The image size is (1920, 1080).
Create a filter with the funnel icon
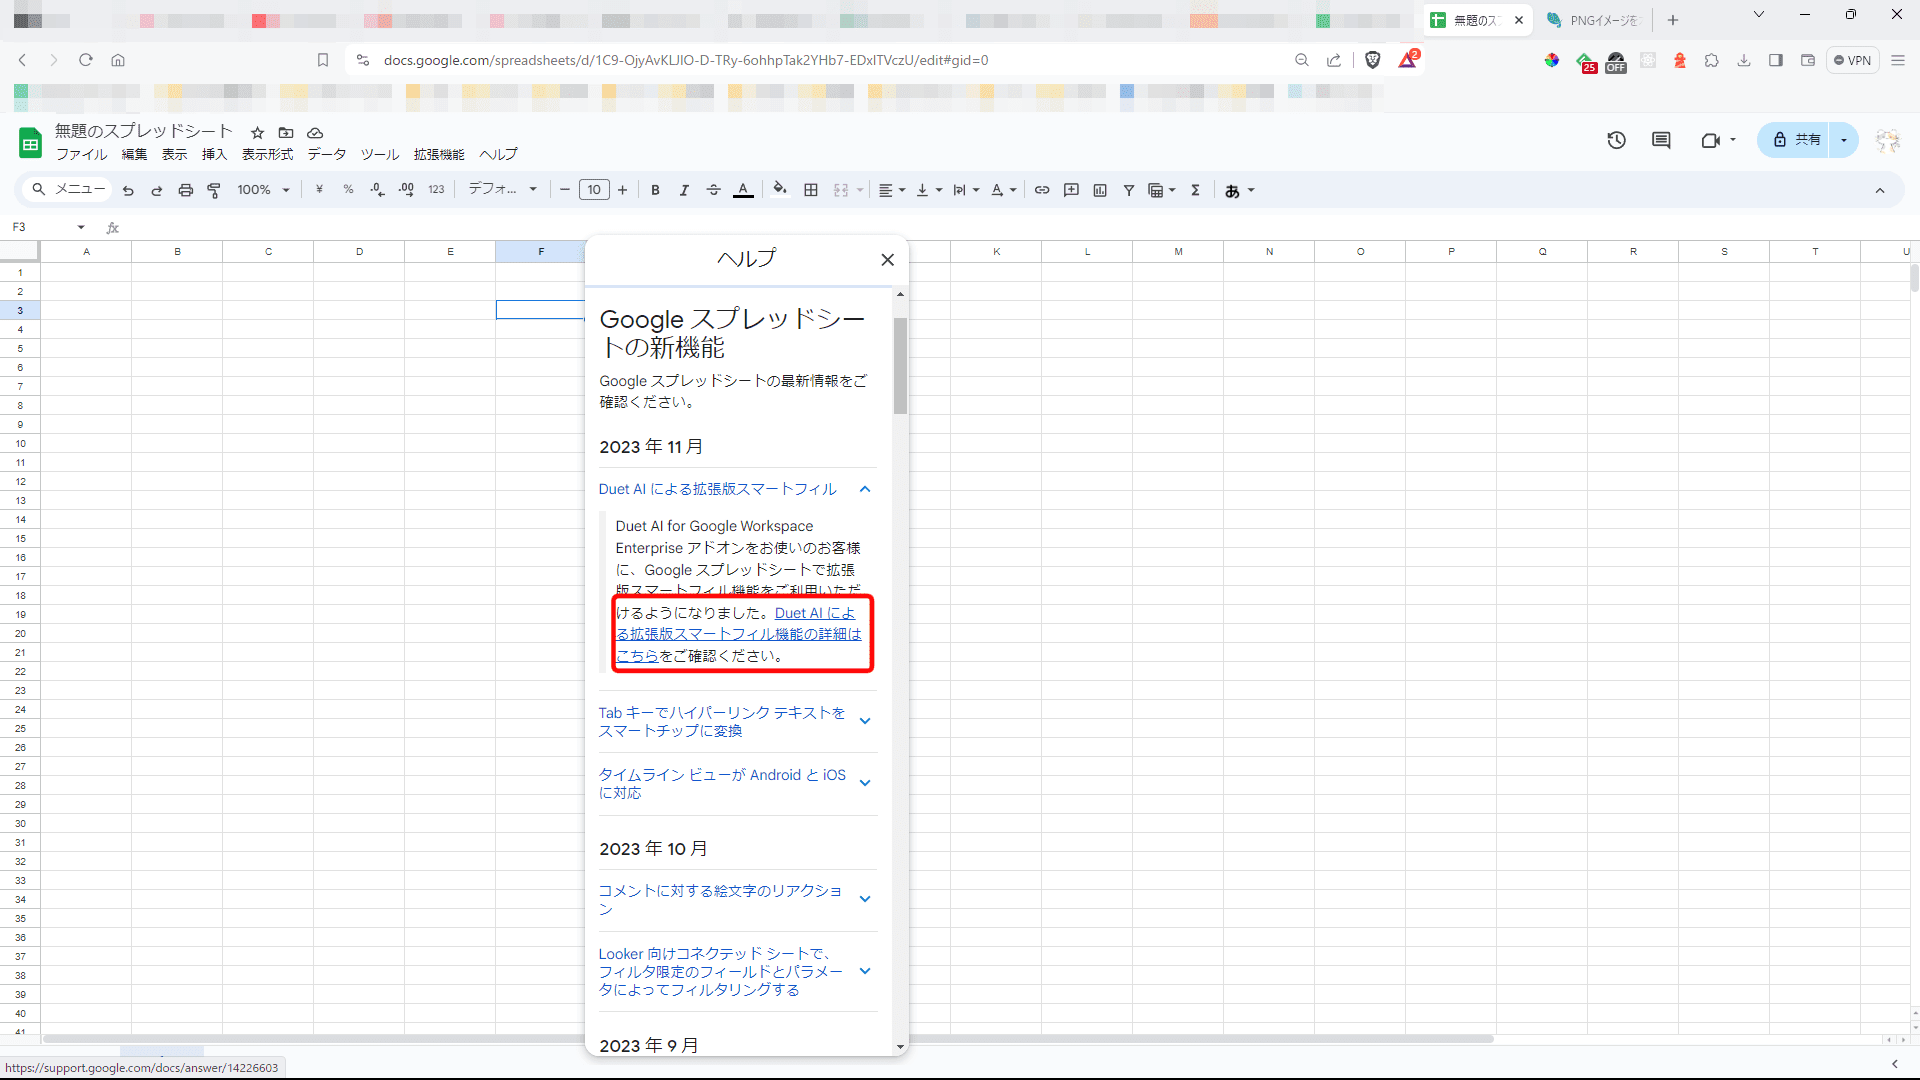[1129, 190]
